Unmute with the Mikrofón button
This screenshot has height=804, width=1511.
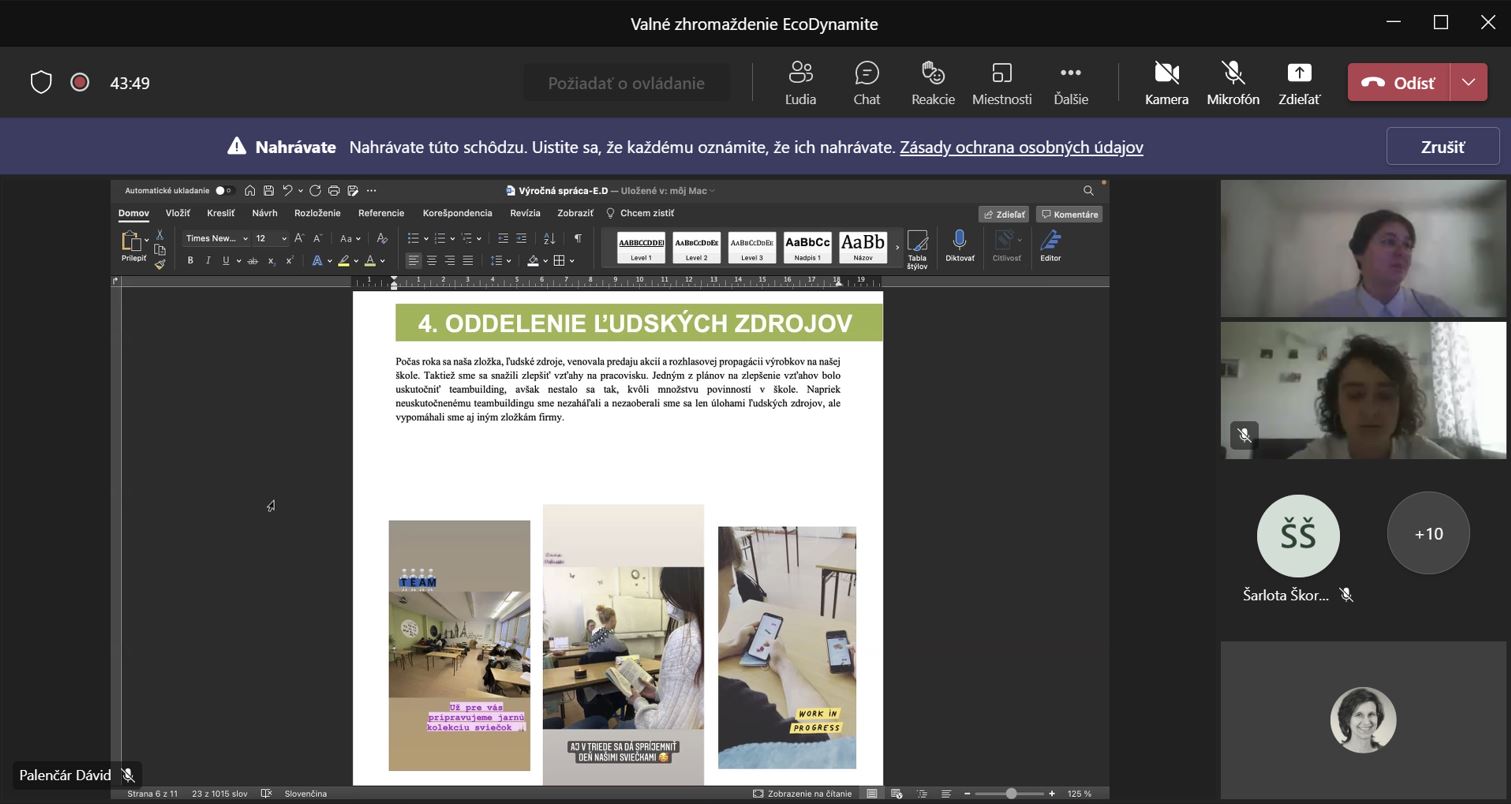point(1232,83)
